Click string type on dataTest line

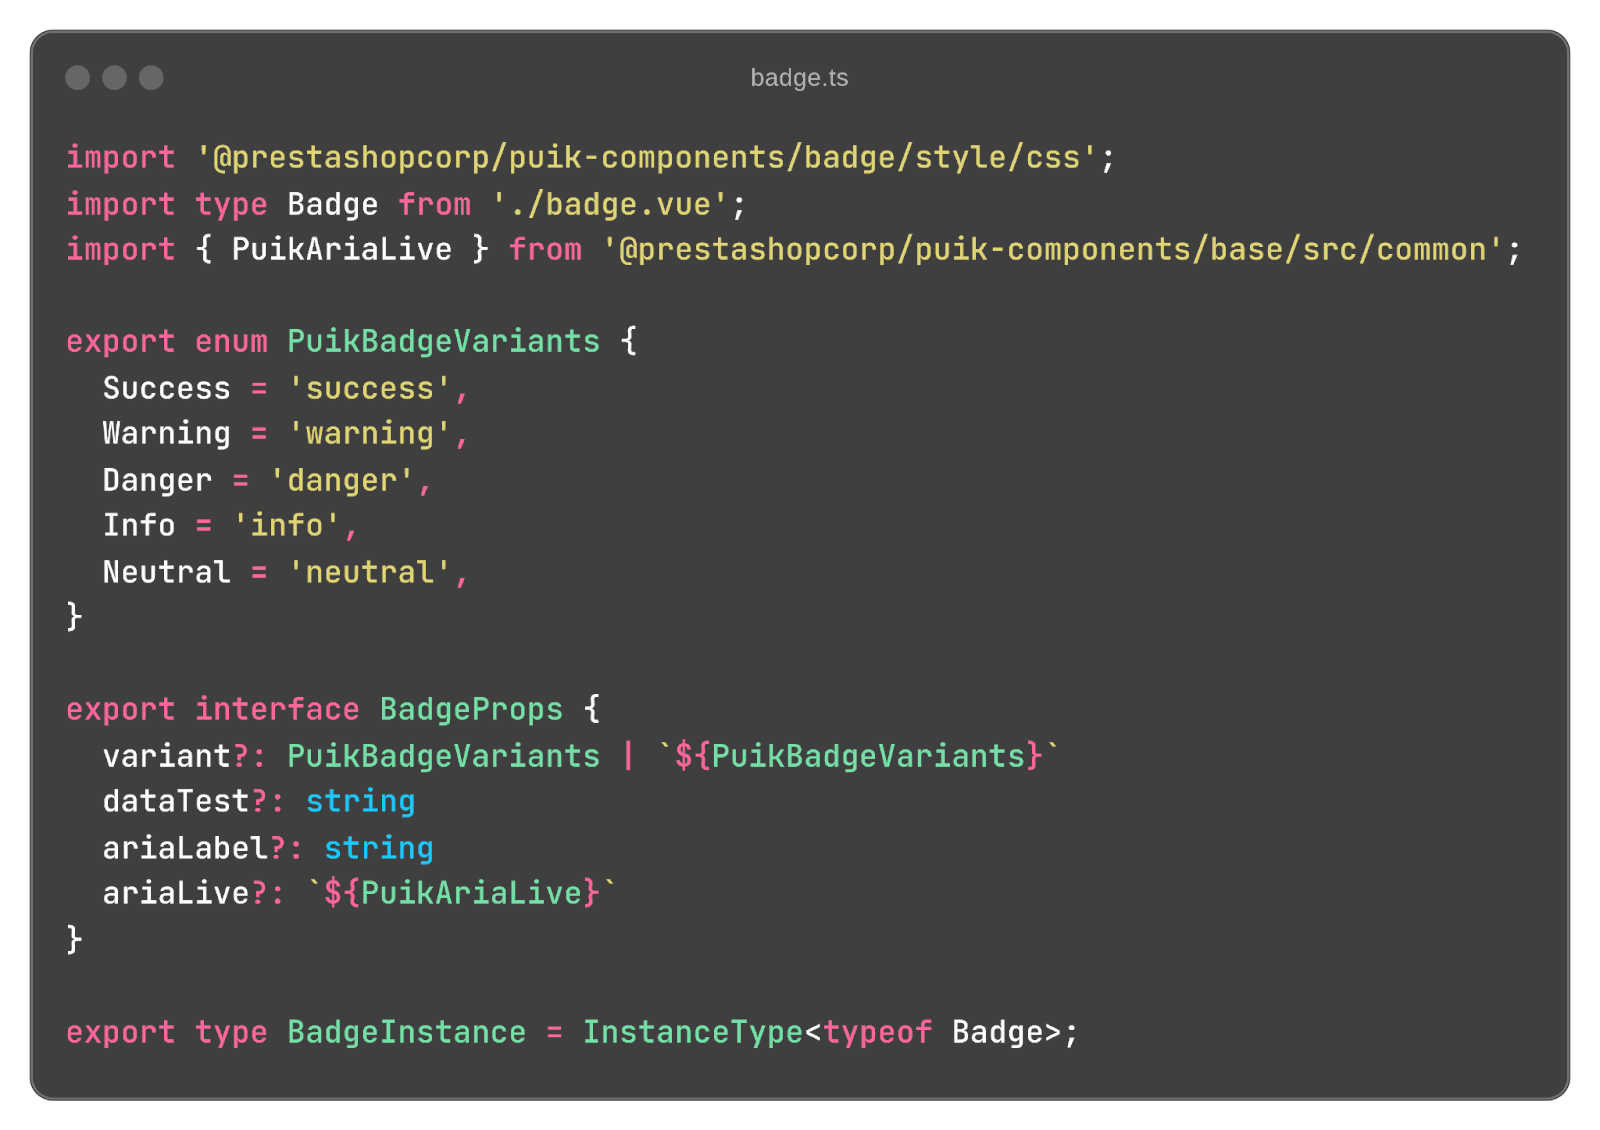(x=360, y=802)
